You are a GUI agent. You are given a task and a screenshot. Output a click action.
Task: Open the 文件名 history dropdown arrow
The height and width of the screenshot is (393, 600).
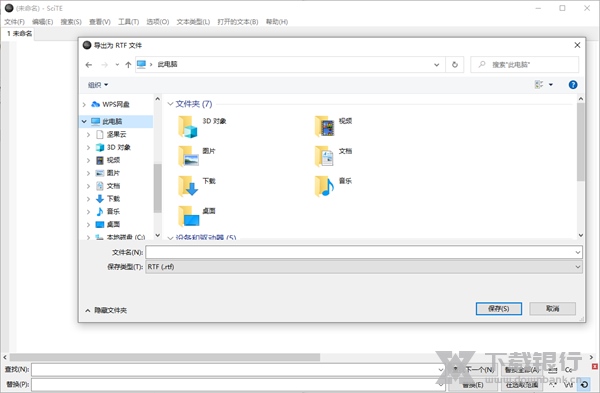click(578, 252)
